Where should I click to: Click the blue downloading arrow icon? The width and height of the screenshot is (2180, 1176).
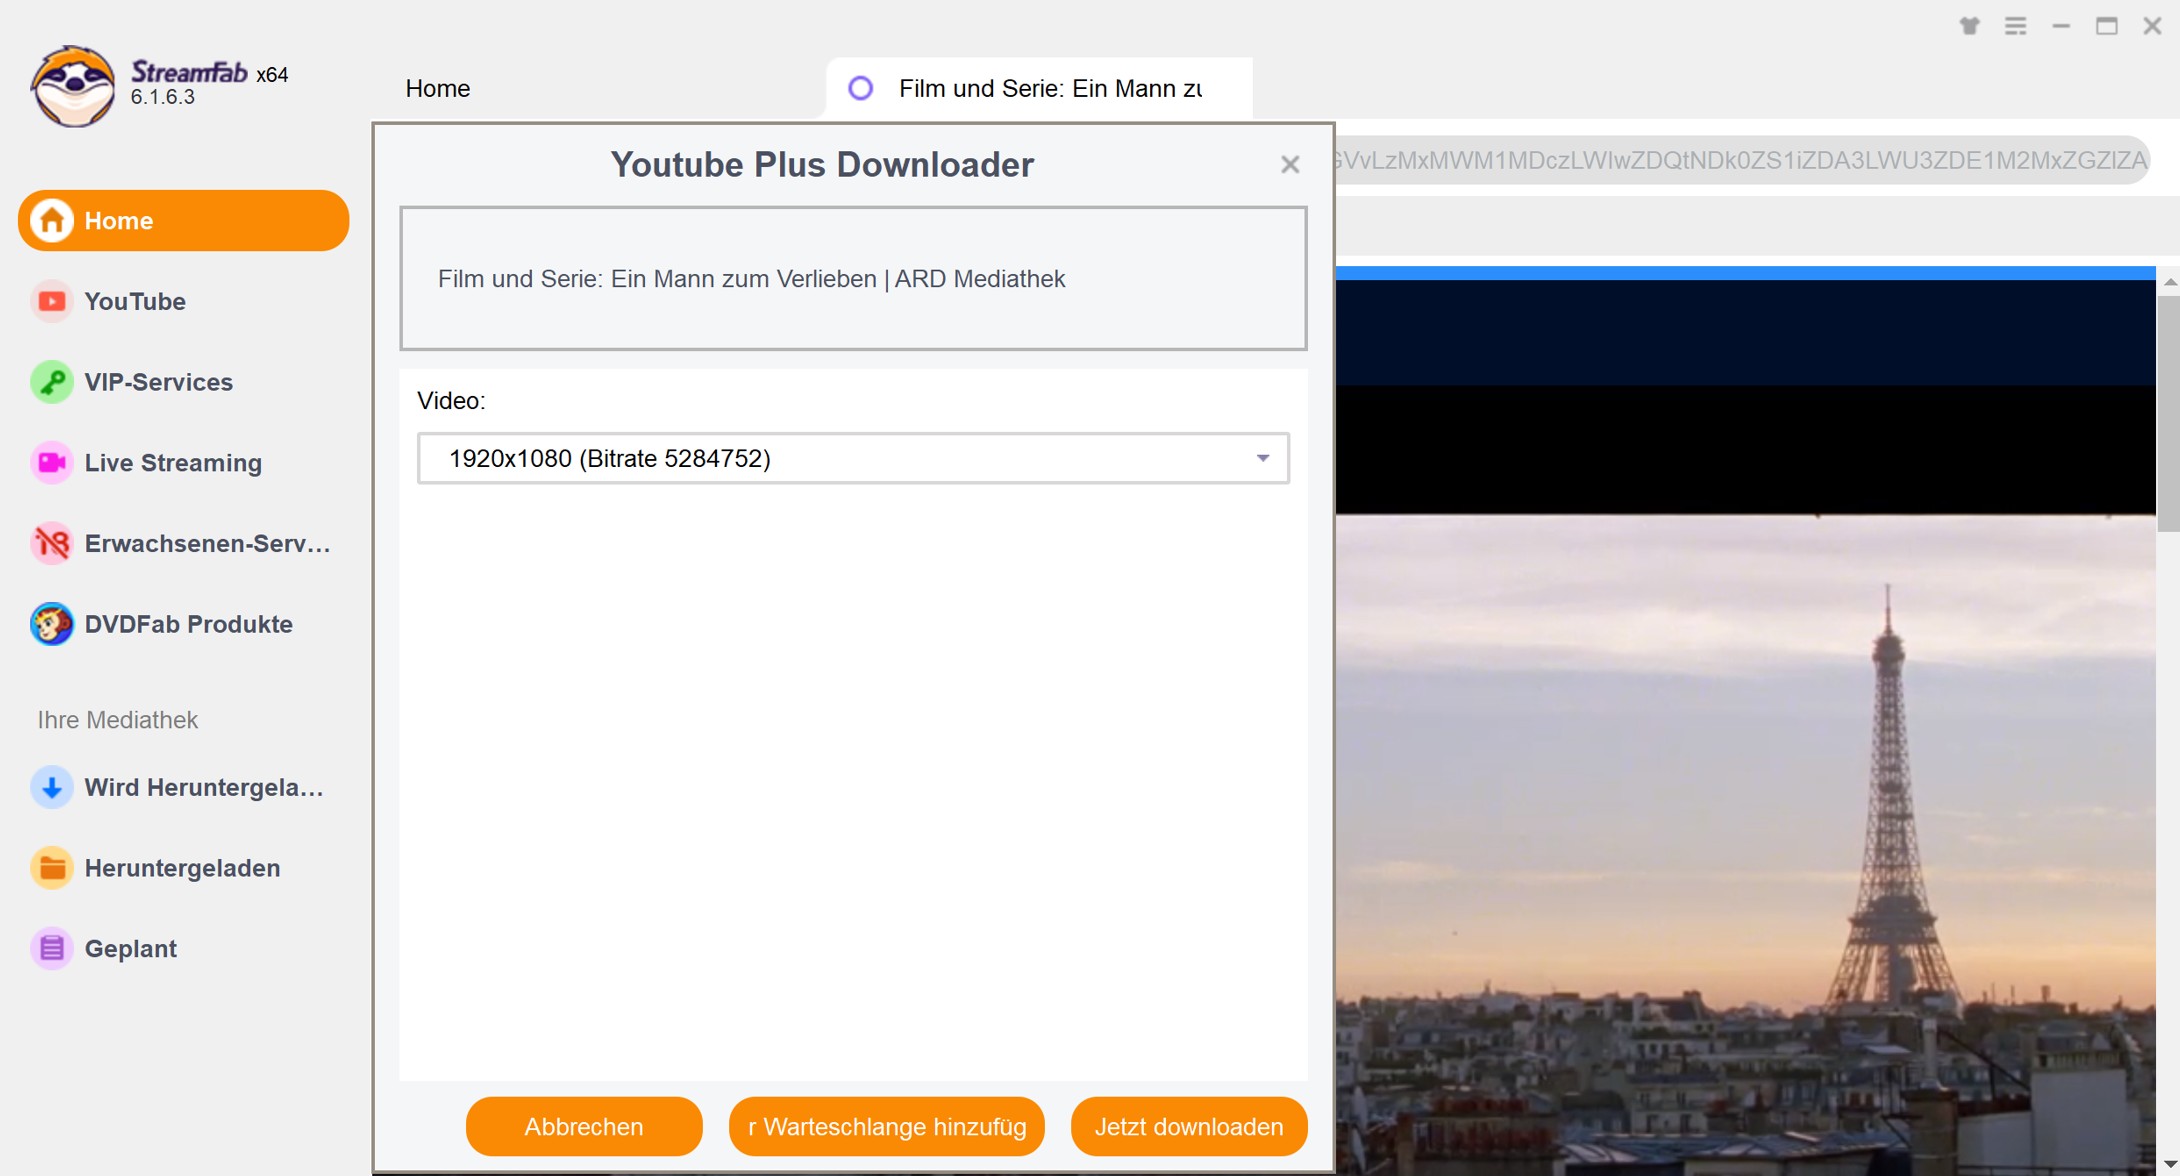point(52,788)
